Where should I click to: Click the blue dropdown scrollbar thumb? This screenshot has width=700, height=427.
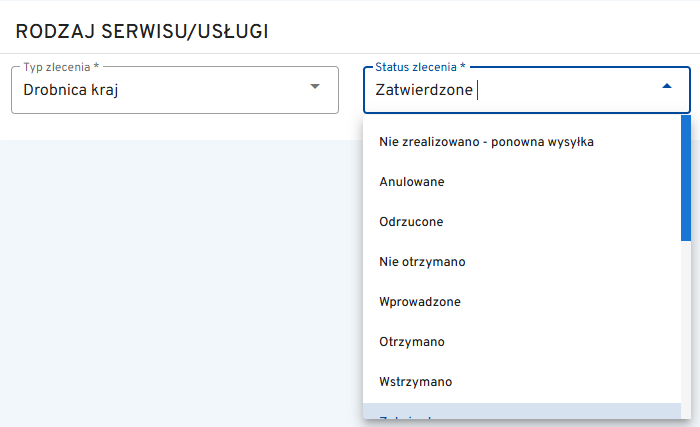click(x=685, y=178)
